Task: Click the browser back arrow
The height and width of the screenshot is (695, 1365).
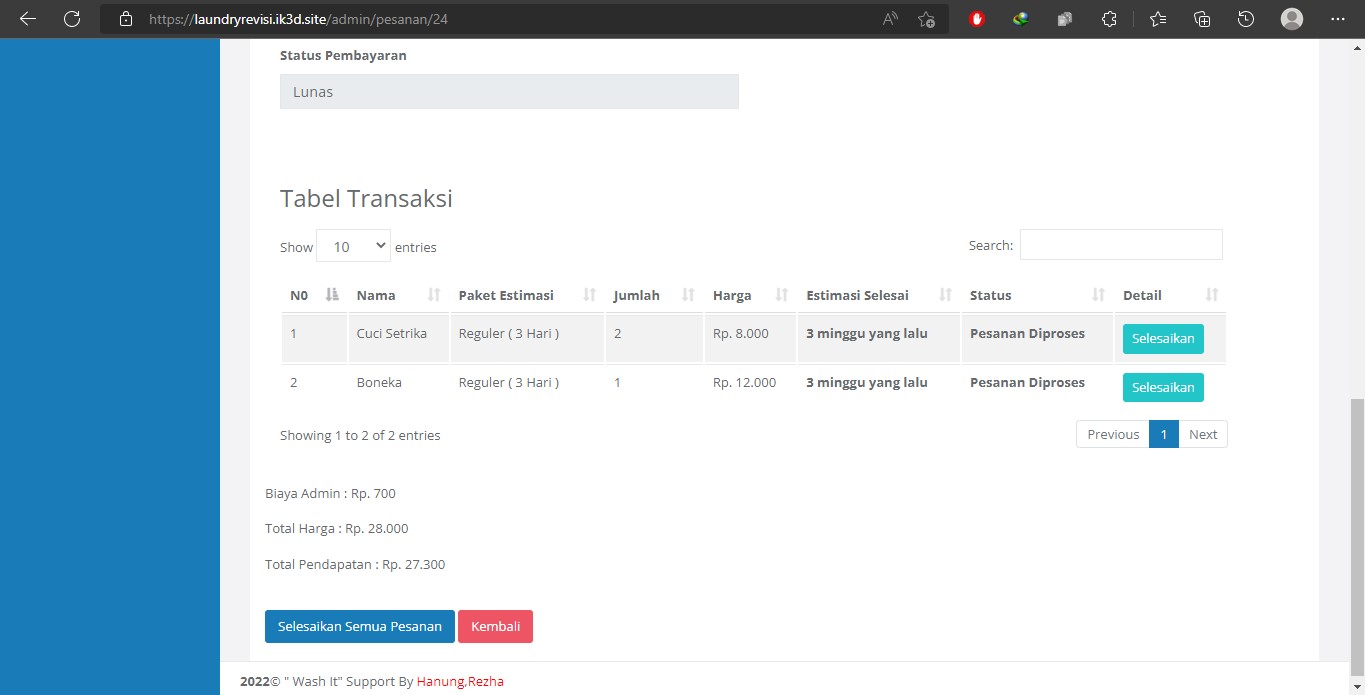Action: pos(28,19)
